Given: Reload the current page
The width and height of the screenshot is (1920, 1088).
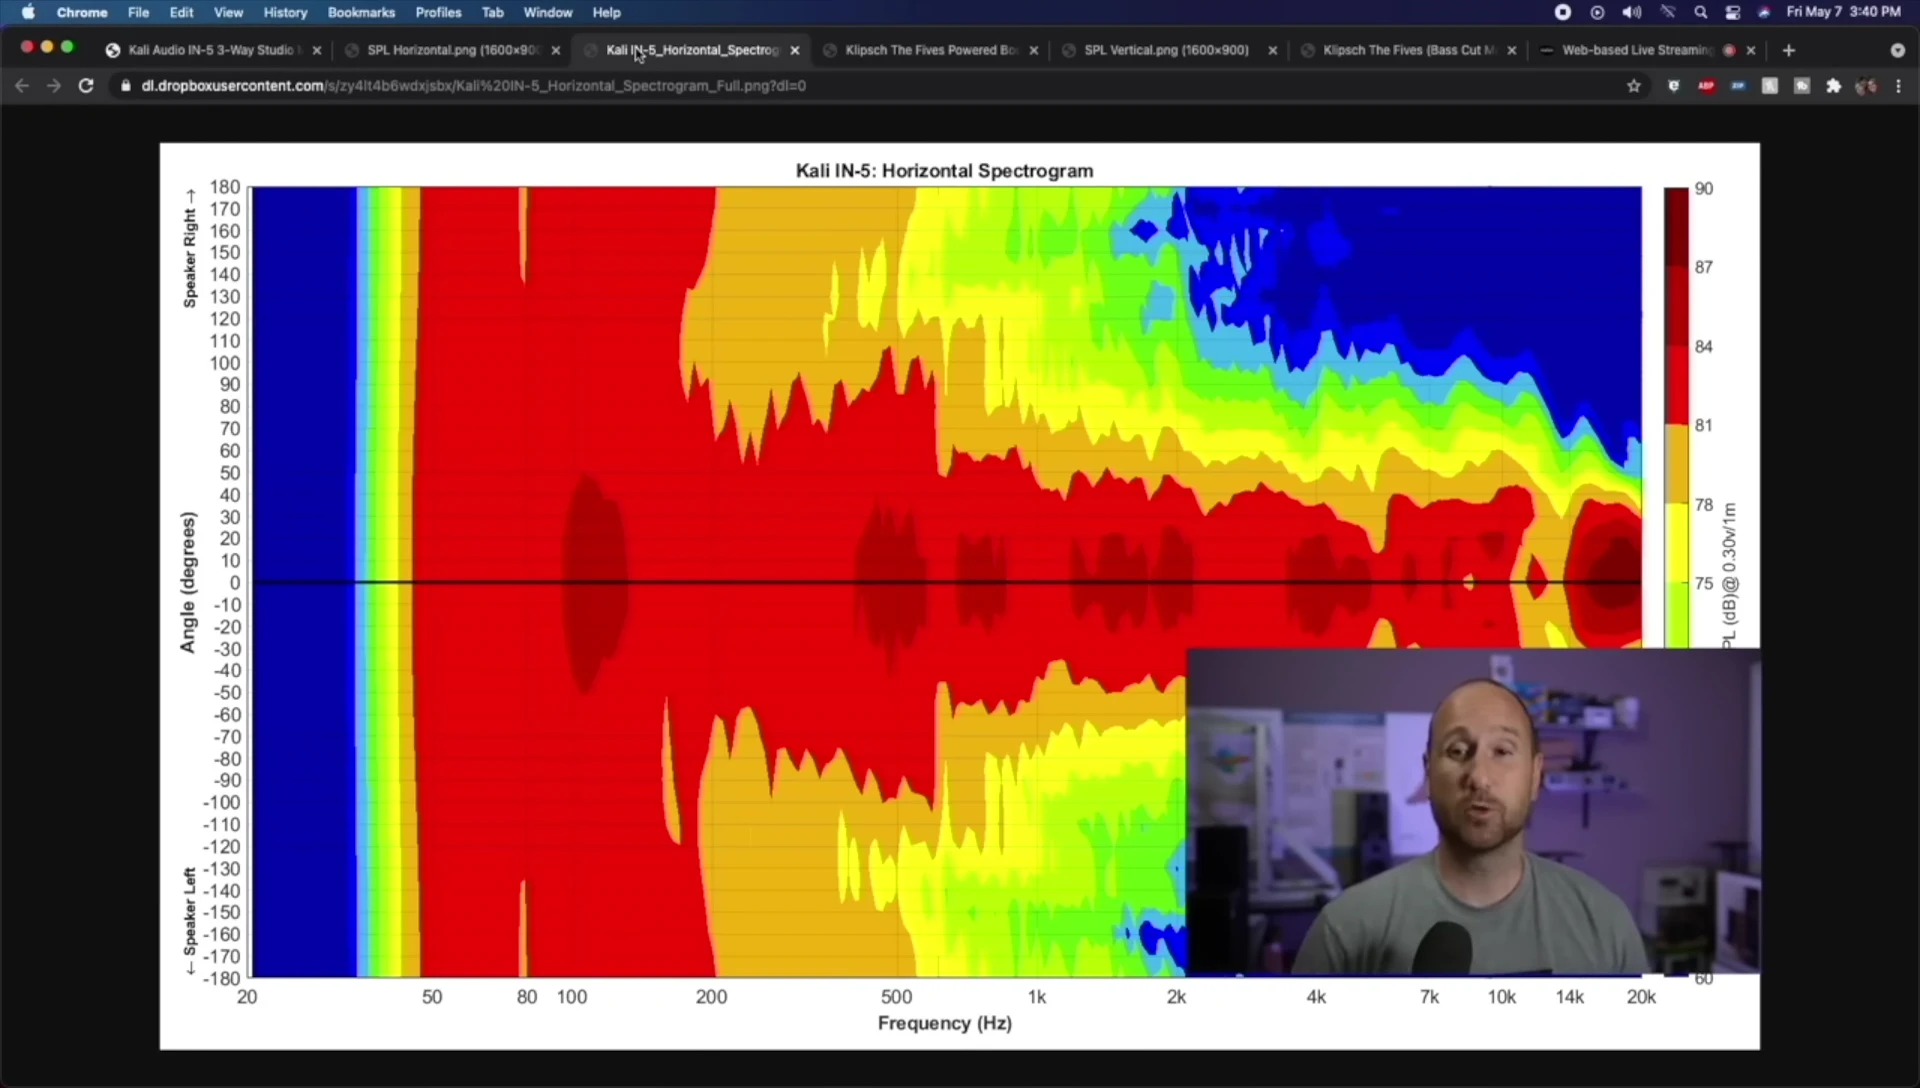Looking at the screenshot, I should pos(86,86).
